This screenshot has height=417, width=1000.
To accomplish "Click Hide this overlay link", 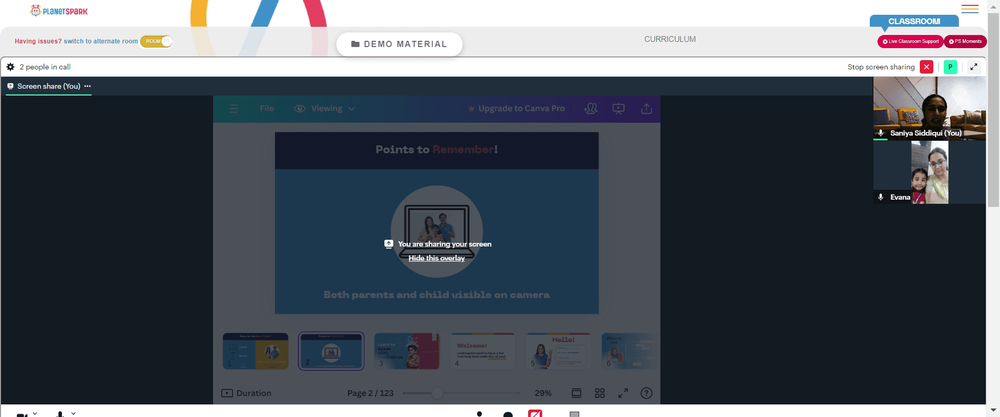I will point(436,258).
